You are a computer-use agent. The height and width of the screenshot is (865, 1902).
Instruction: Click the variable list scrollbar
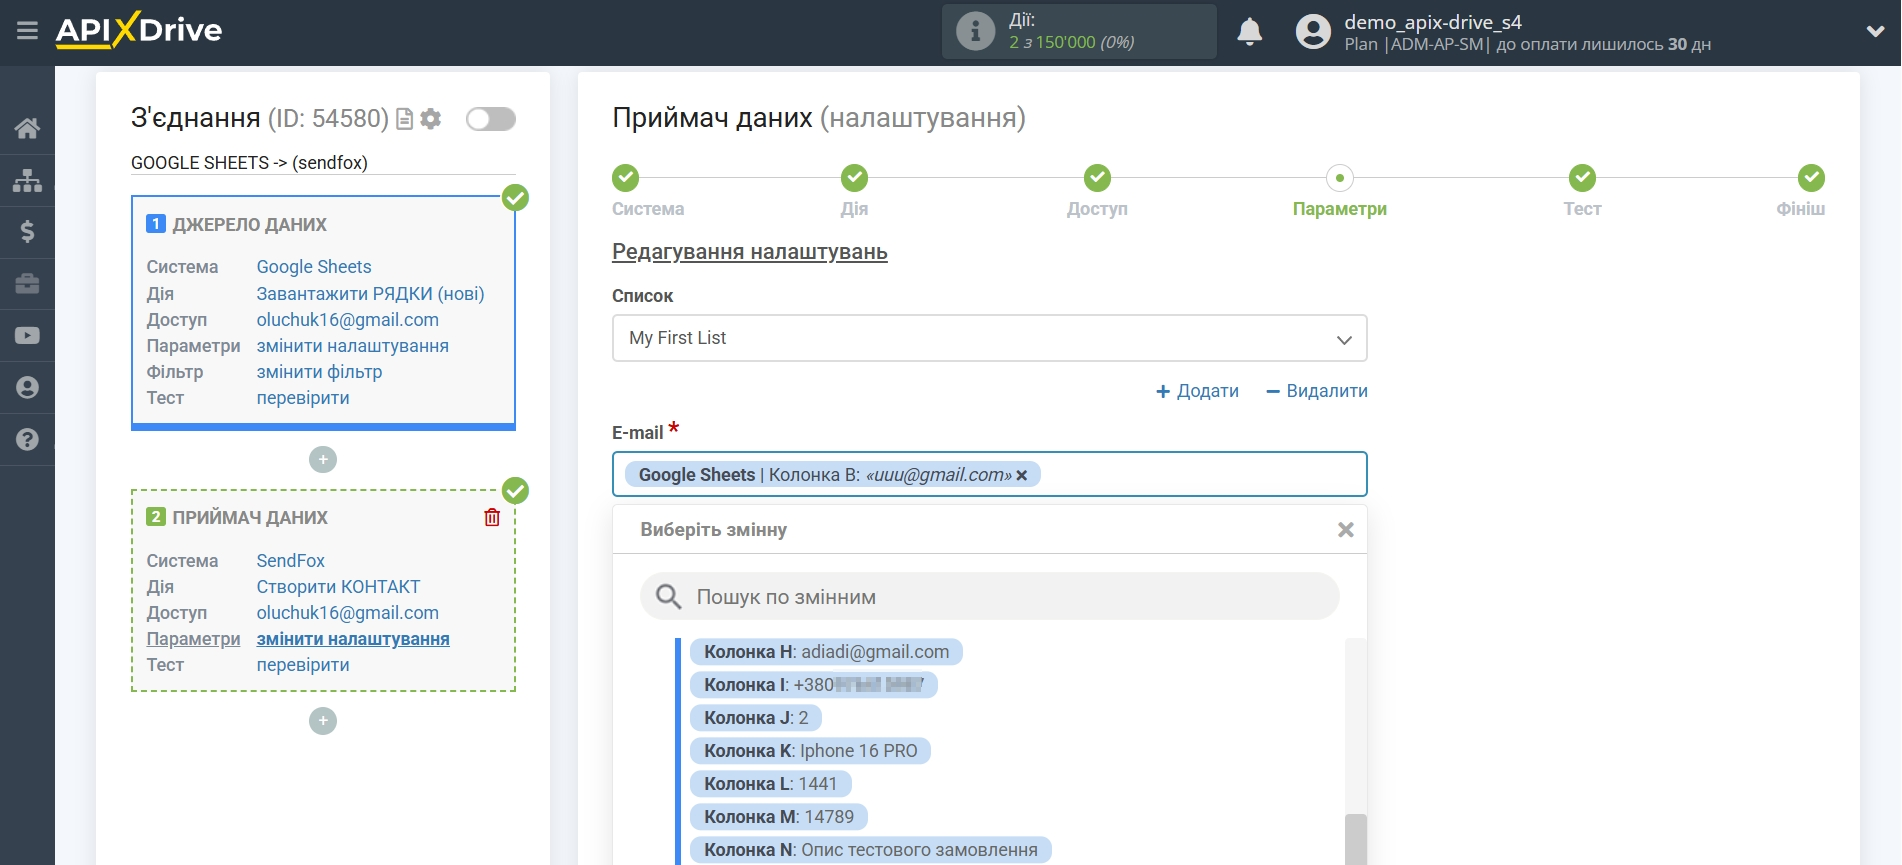1355,839
